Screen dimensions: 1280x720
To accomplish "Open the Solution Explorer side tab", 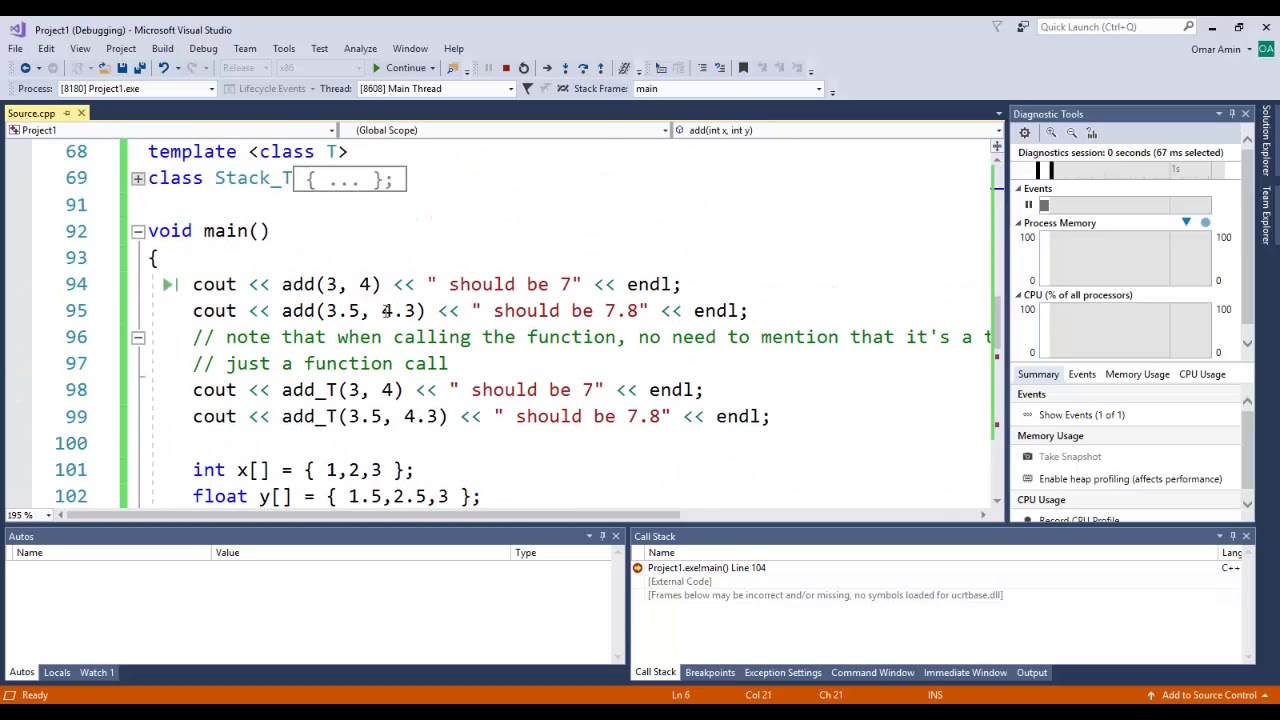I will (1265, 140).
